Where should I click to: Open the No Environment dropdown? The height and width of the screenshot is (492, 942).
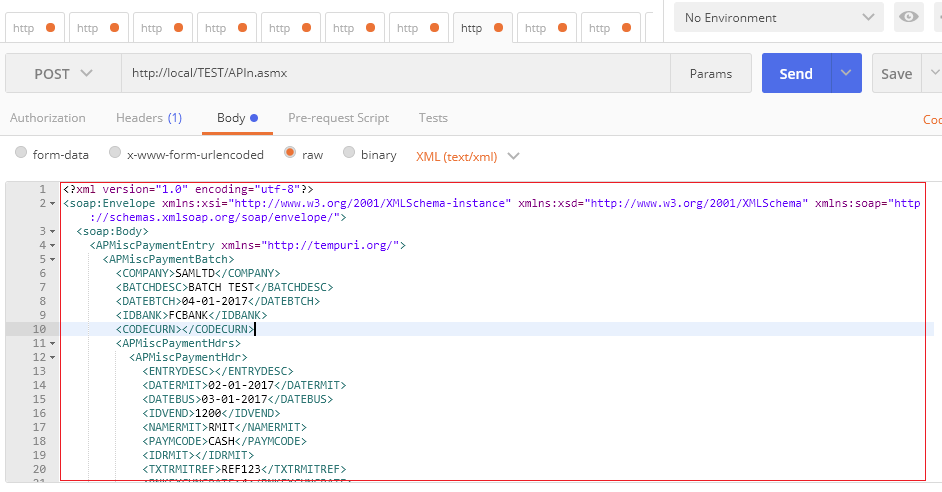(779, 17)
